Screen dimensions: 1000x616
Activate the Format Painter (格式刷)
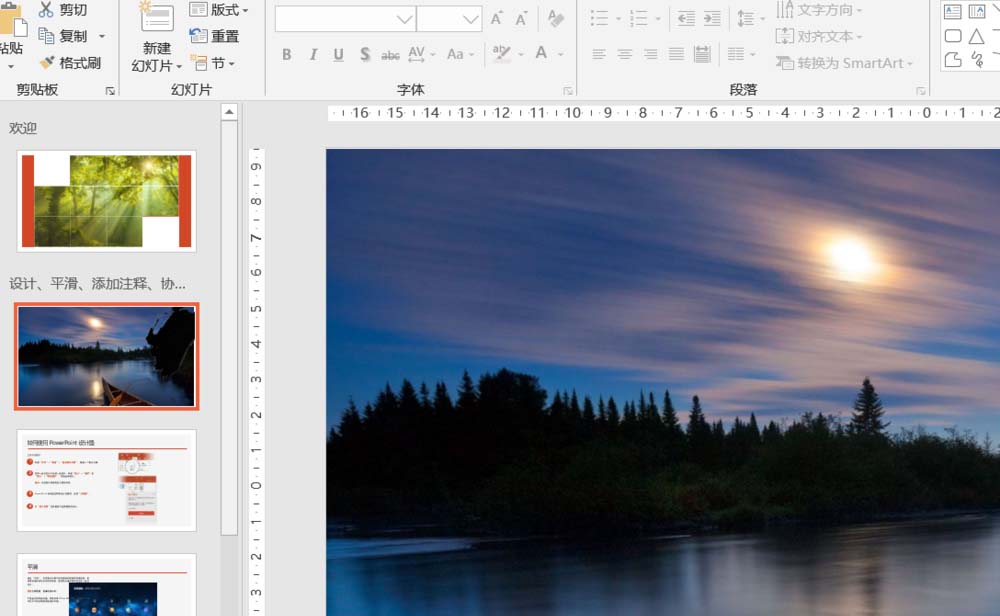point(70,62)
